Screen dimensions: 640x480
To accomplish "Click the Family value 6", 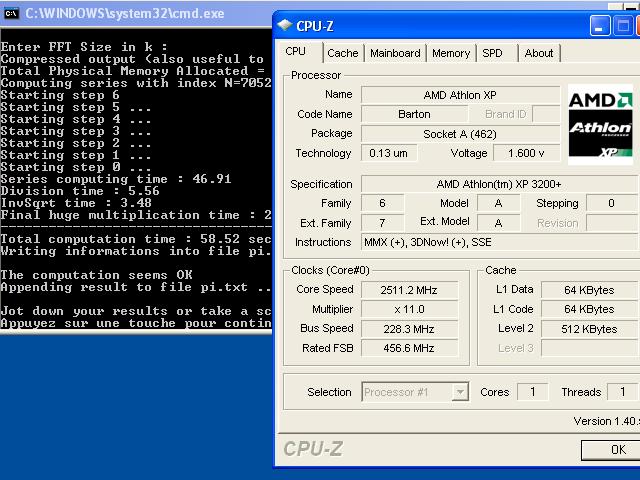I will tap(382, 203).
